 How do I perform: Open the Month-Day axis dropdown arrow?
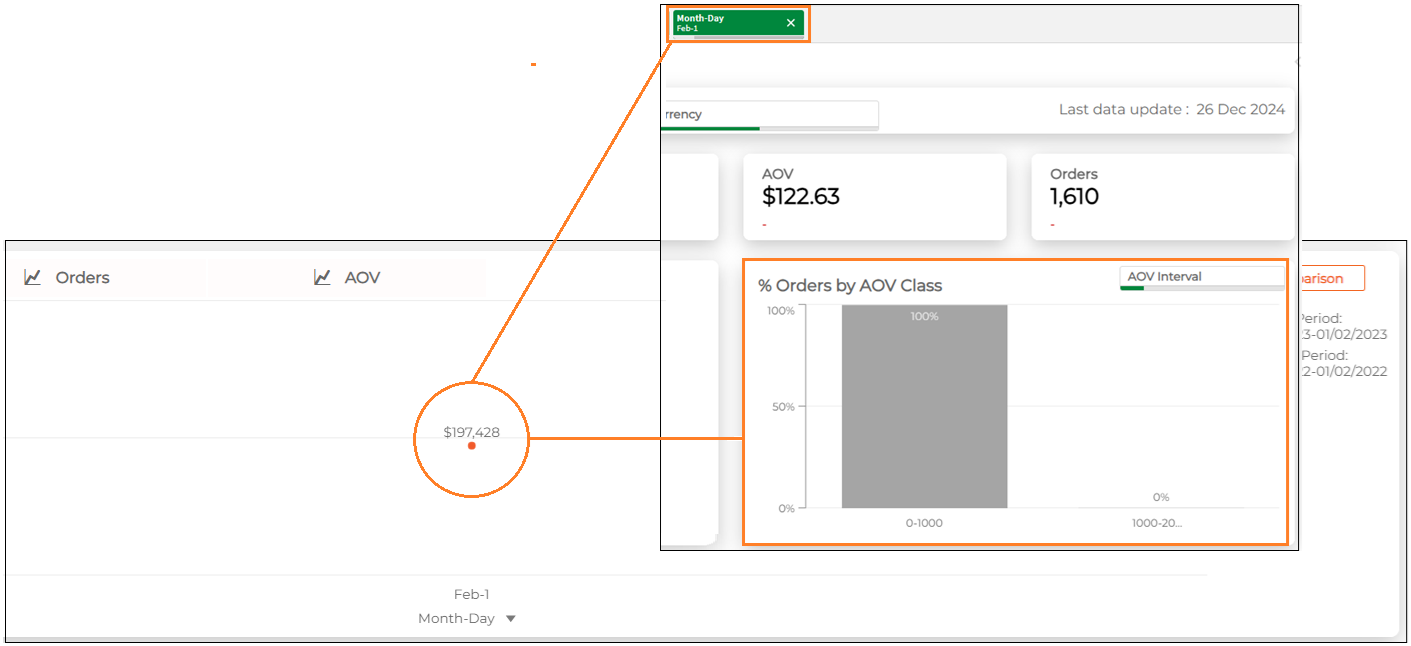pos(511,619)
